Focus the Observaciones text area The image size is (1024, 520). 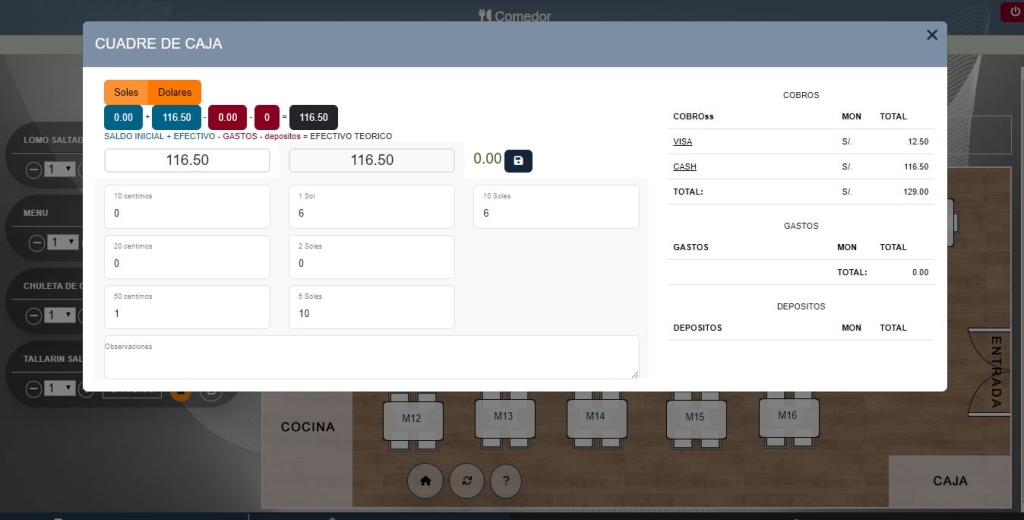point(371,358)
